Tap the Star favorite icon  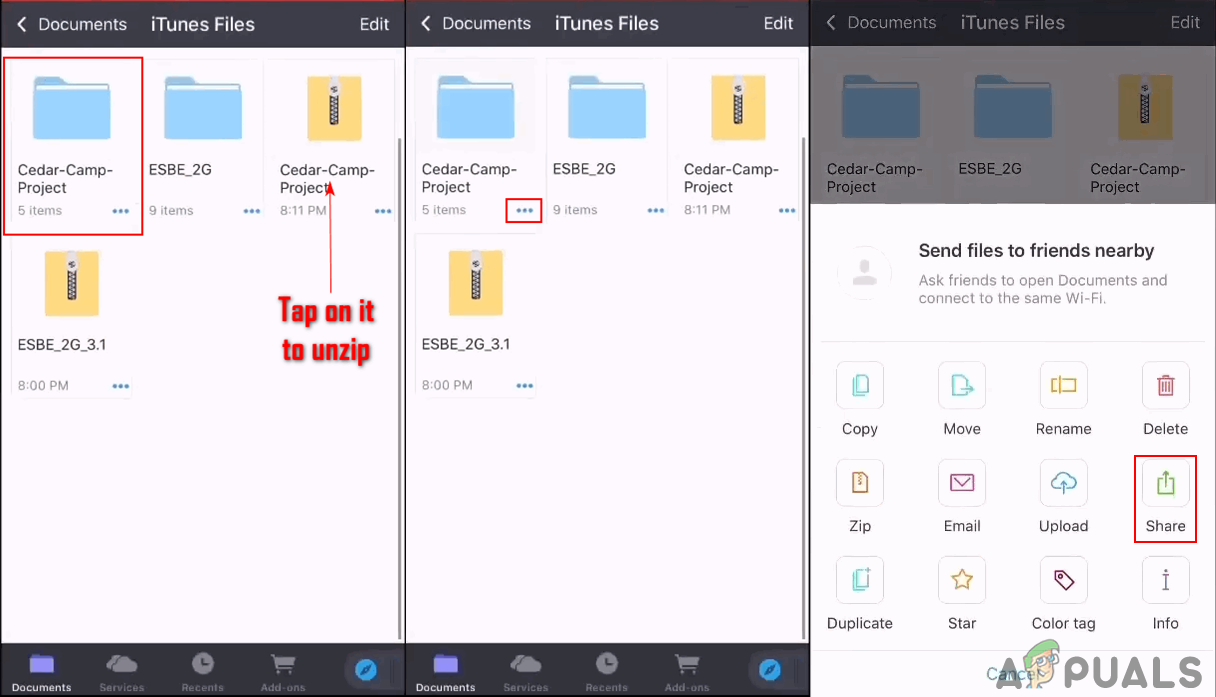click(961, 580)
